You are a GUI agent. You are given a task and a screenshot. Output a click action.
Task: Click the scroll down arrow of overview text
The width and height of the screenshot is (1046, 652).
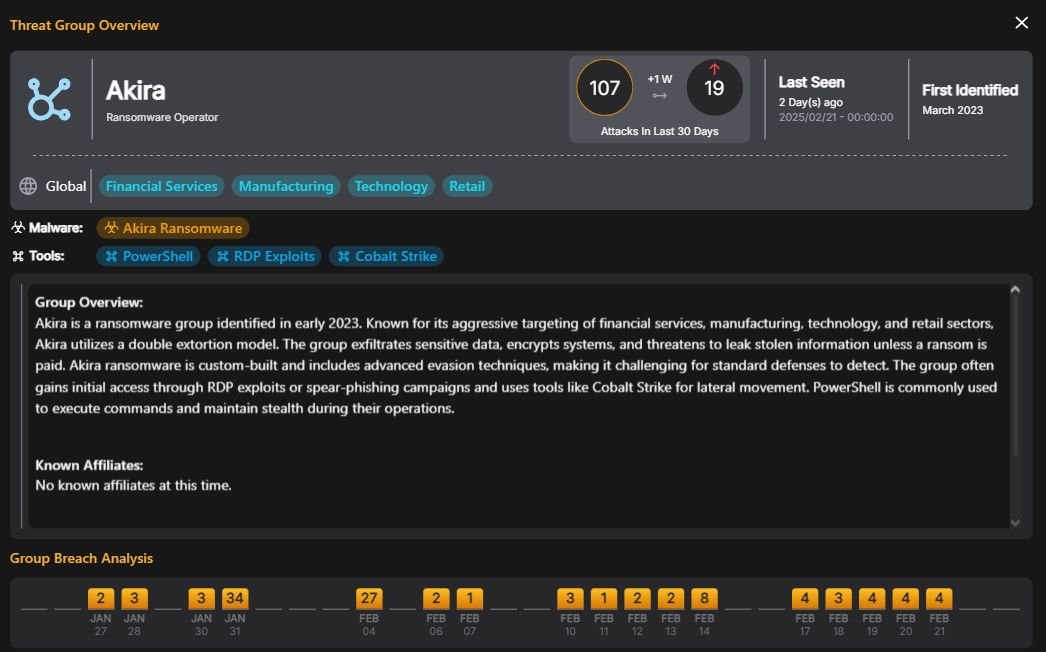pyautogui.click(x=1015, y=523)
